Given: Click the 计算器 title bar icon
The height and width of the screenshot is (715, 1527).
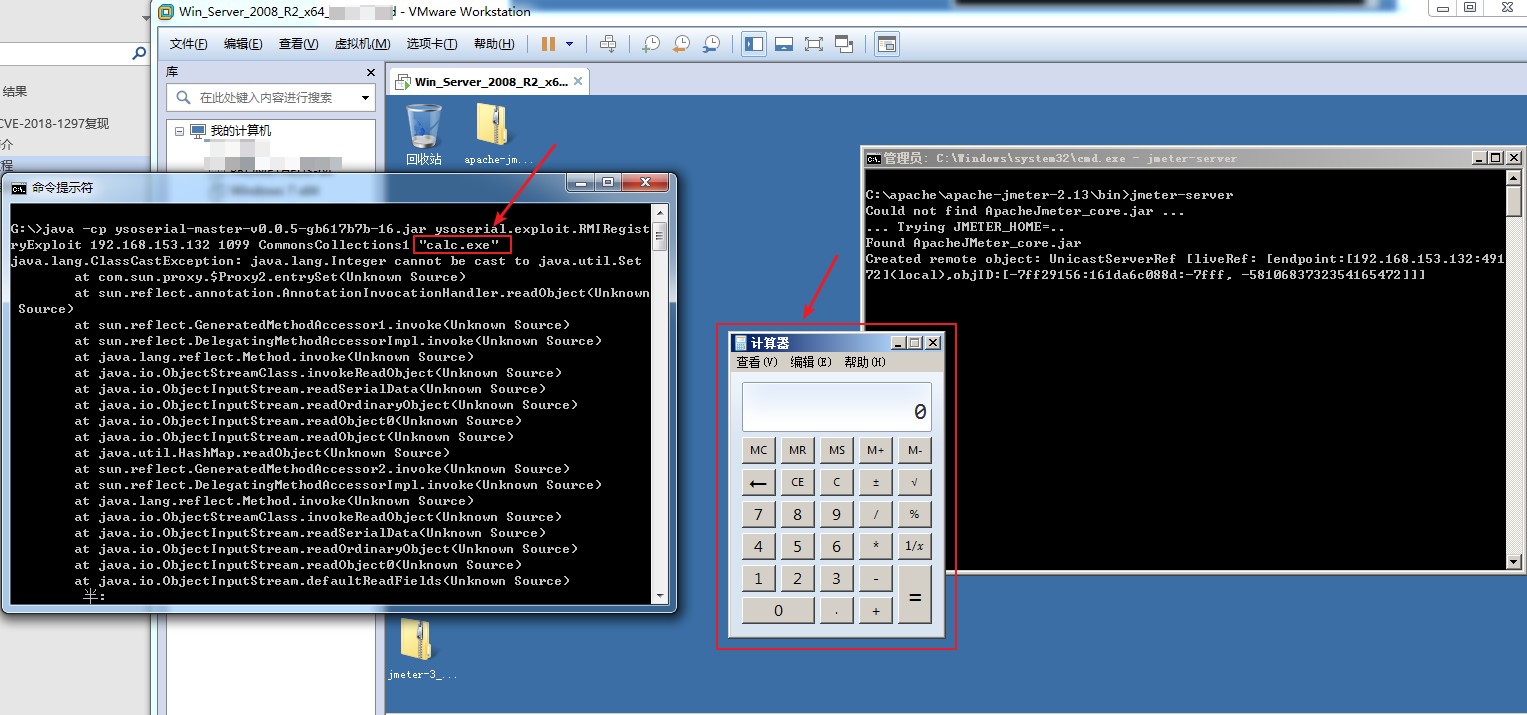Looking at the screenshot, I should pos(741,343).
